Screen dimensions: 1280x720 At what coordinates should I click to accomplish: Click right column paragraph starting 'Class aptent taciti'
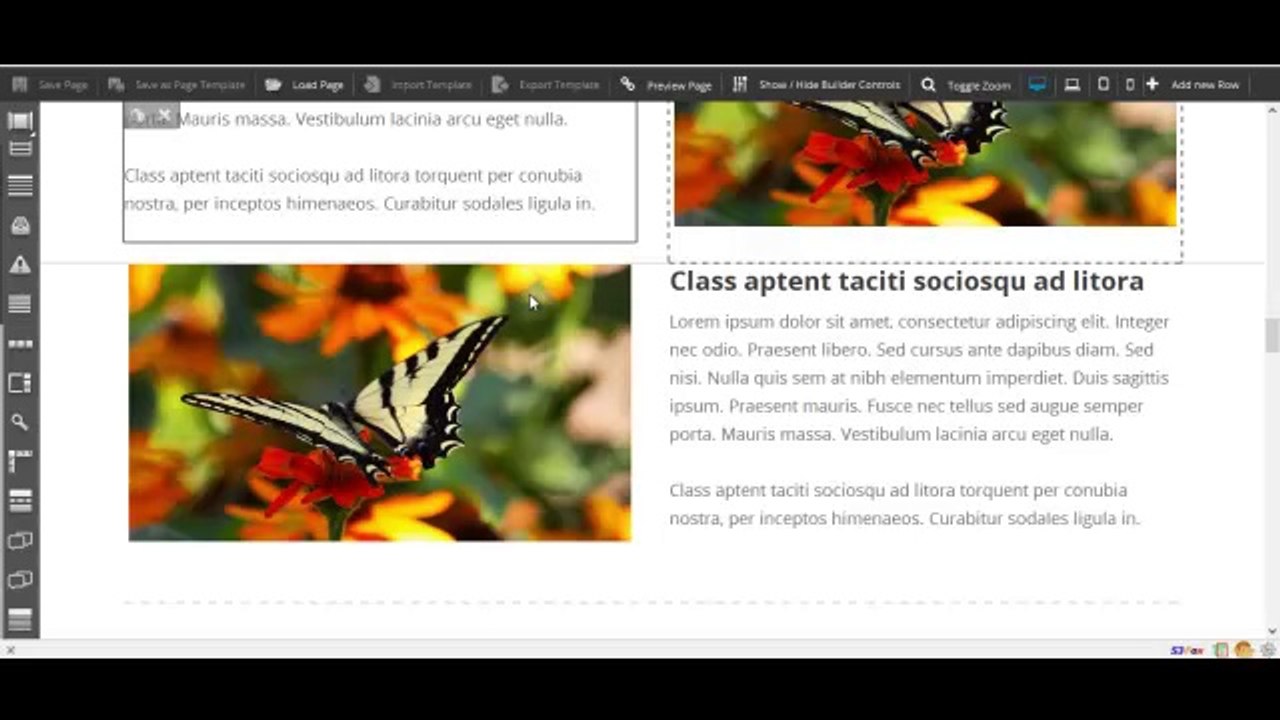(x=905, y=504)
